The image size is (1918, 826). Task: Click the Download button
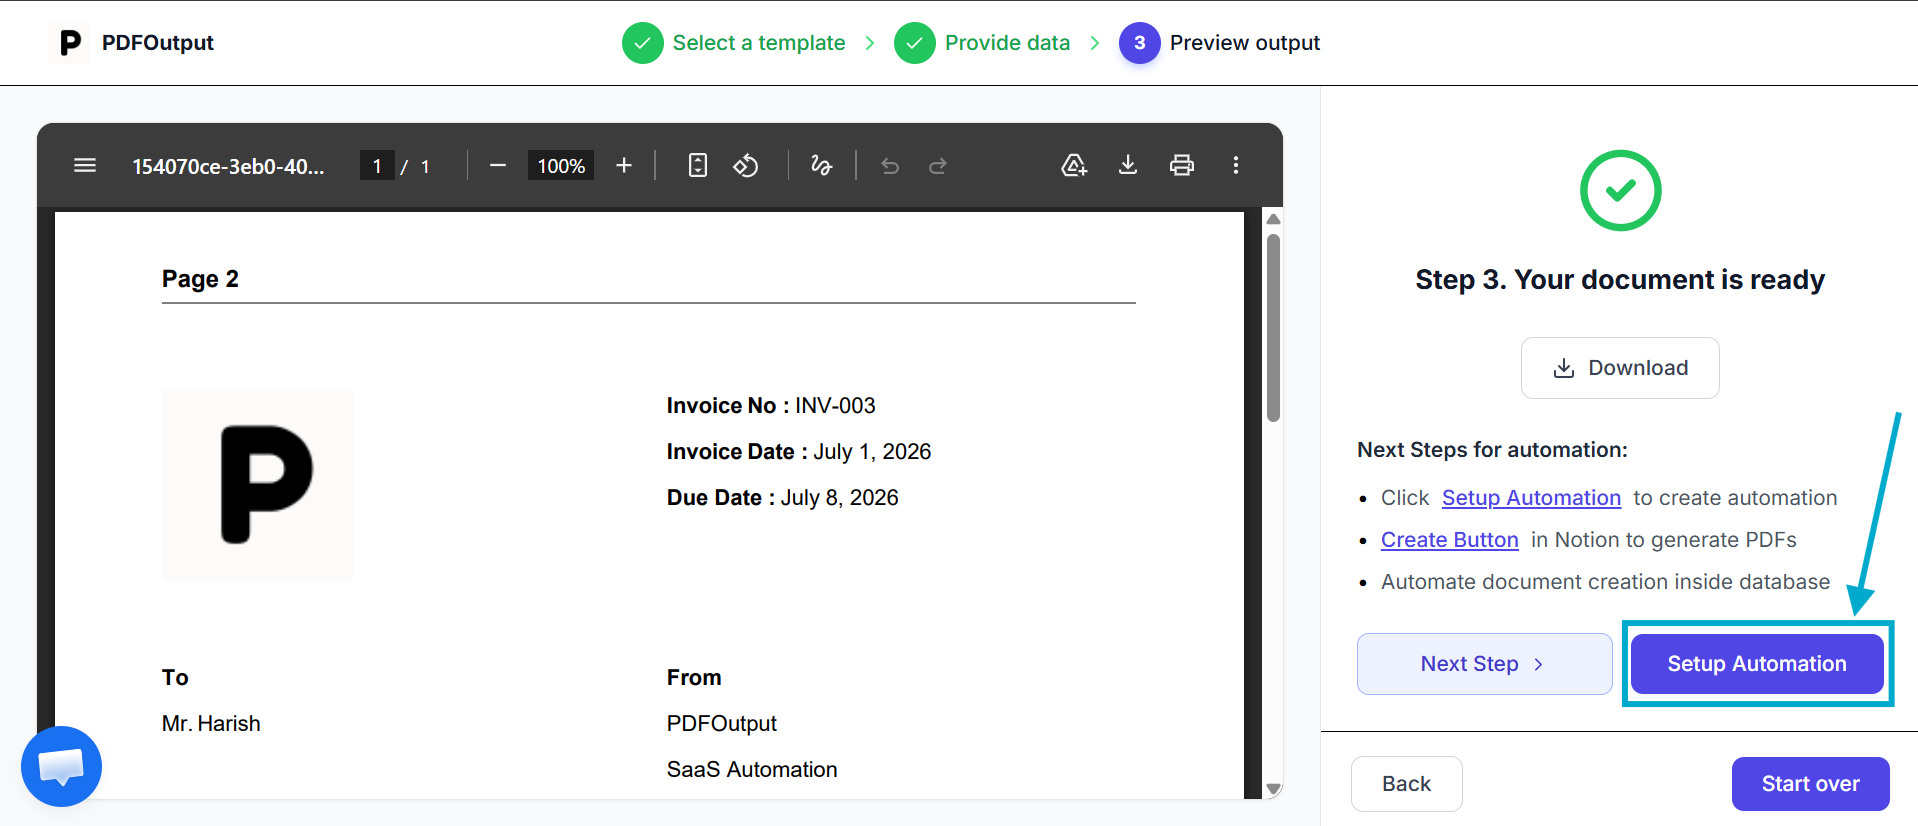click(1620, 368)
